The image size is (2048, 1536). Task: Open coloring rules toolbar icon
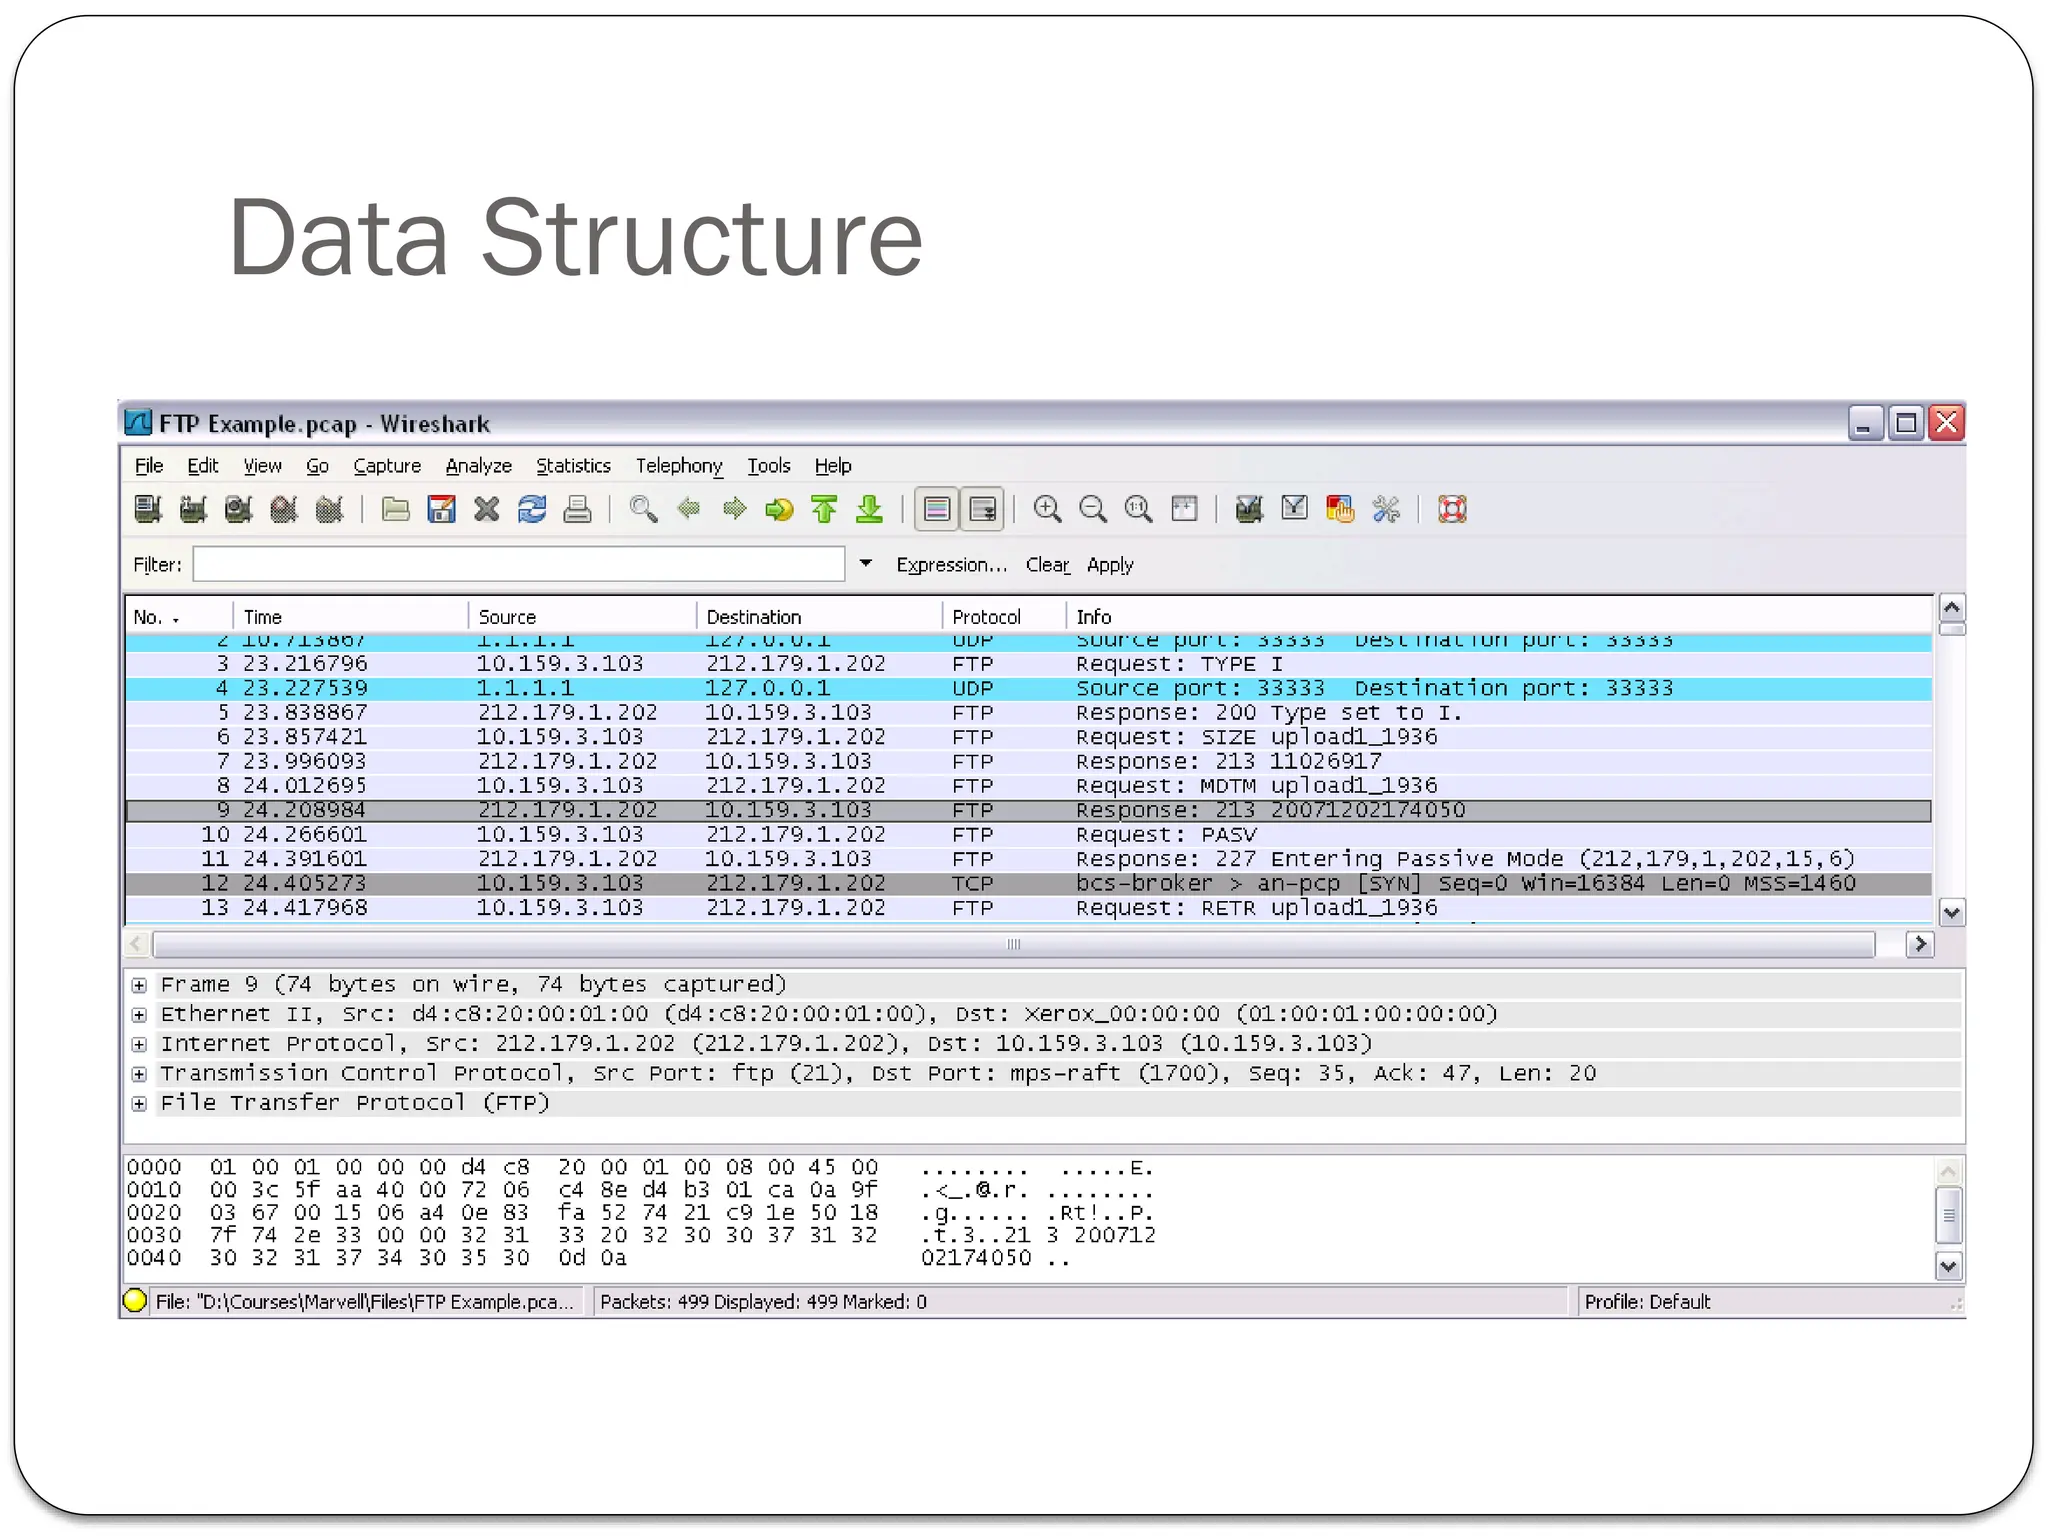pyautogui.click(x=1340, y=509)
